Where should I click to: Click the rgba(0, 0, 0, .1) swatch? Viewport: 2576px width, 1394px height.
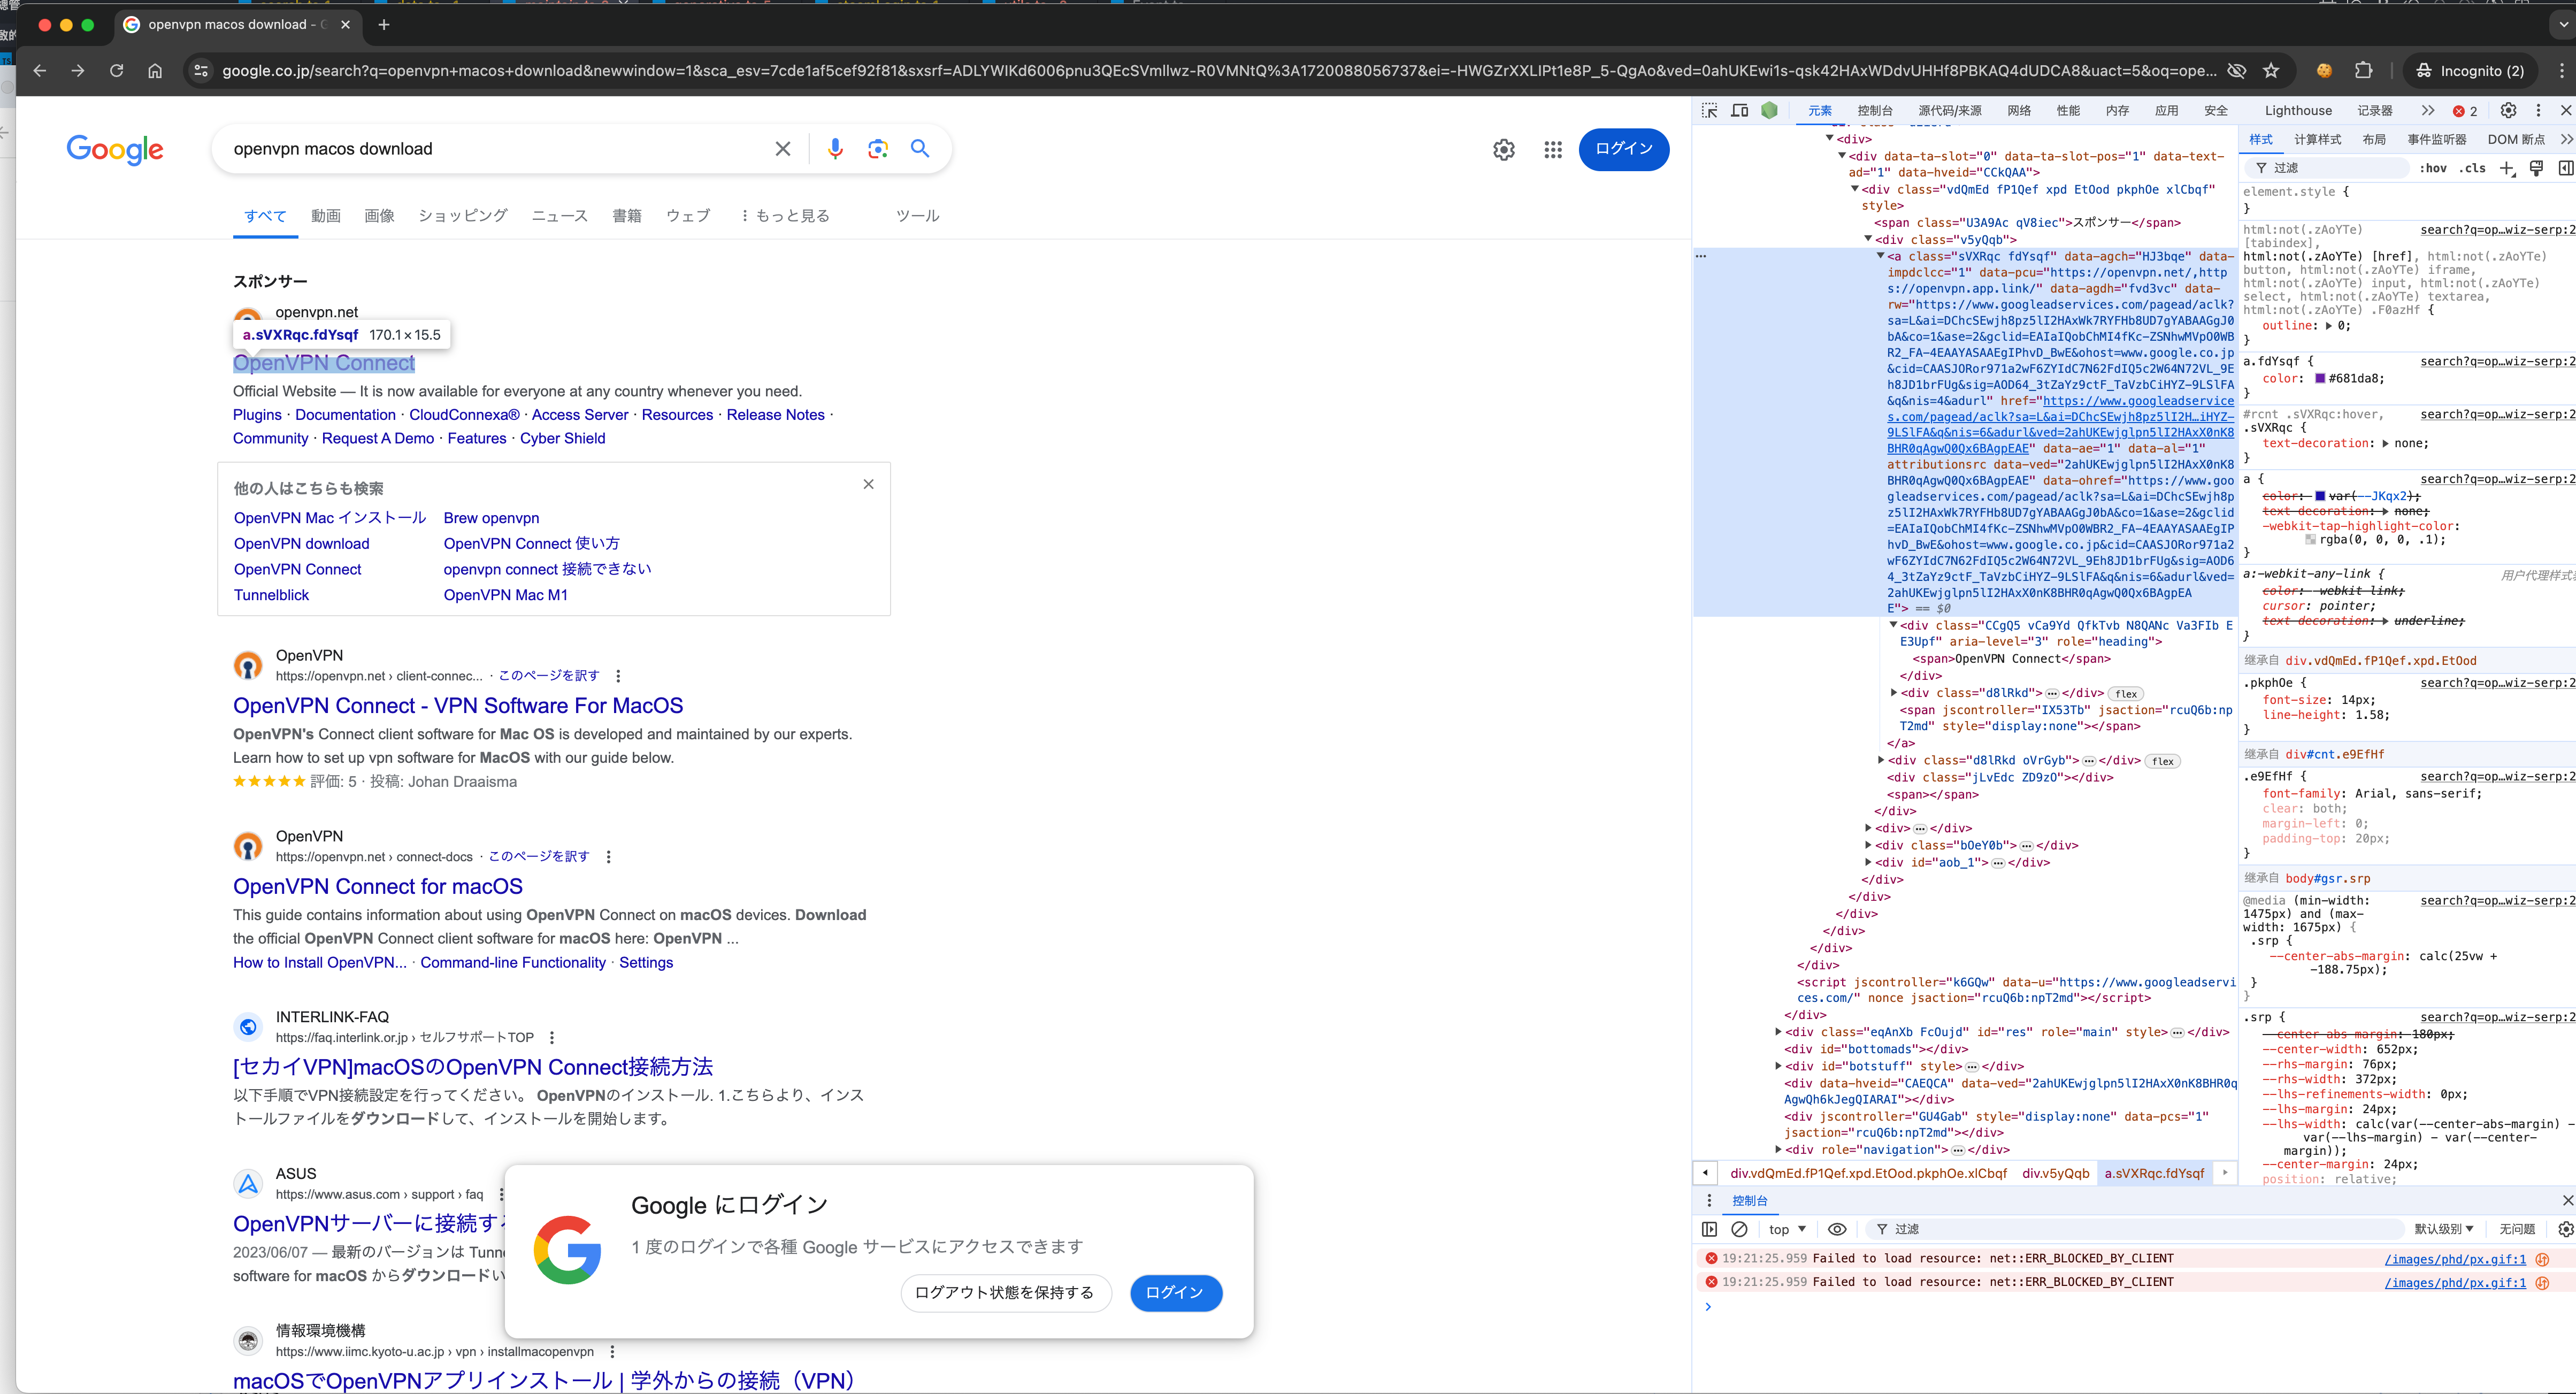pos(2310,540)
